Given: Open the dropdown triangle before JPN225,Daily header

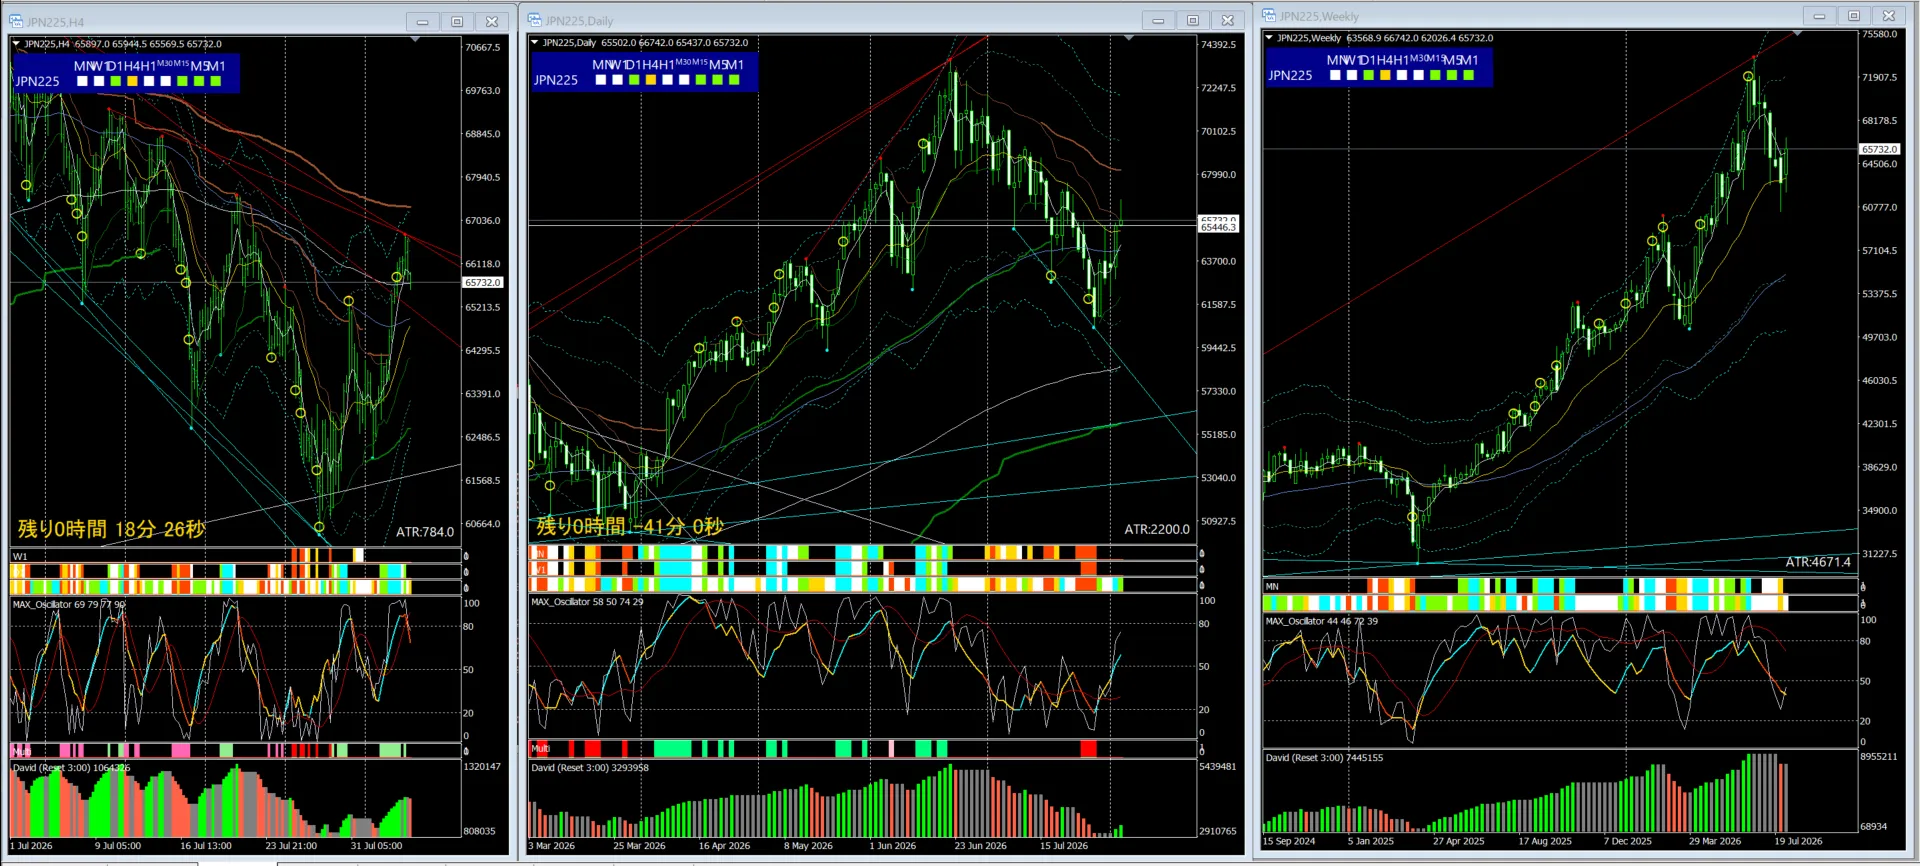Looking at the screenshot, I should pyautogui.click(x=535, y=43).
